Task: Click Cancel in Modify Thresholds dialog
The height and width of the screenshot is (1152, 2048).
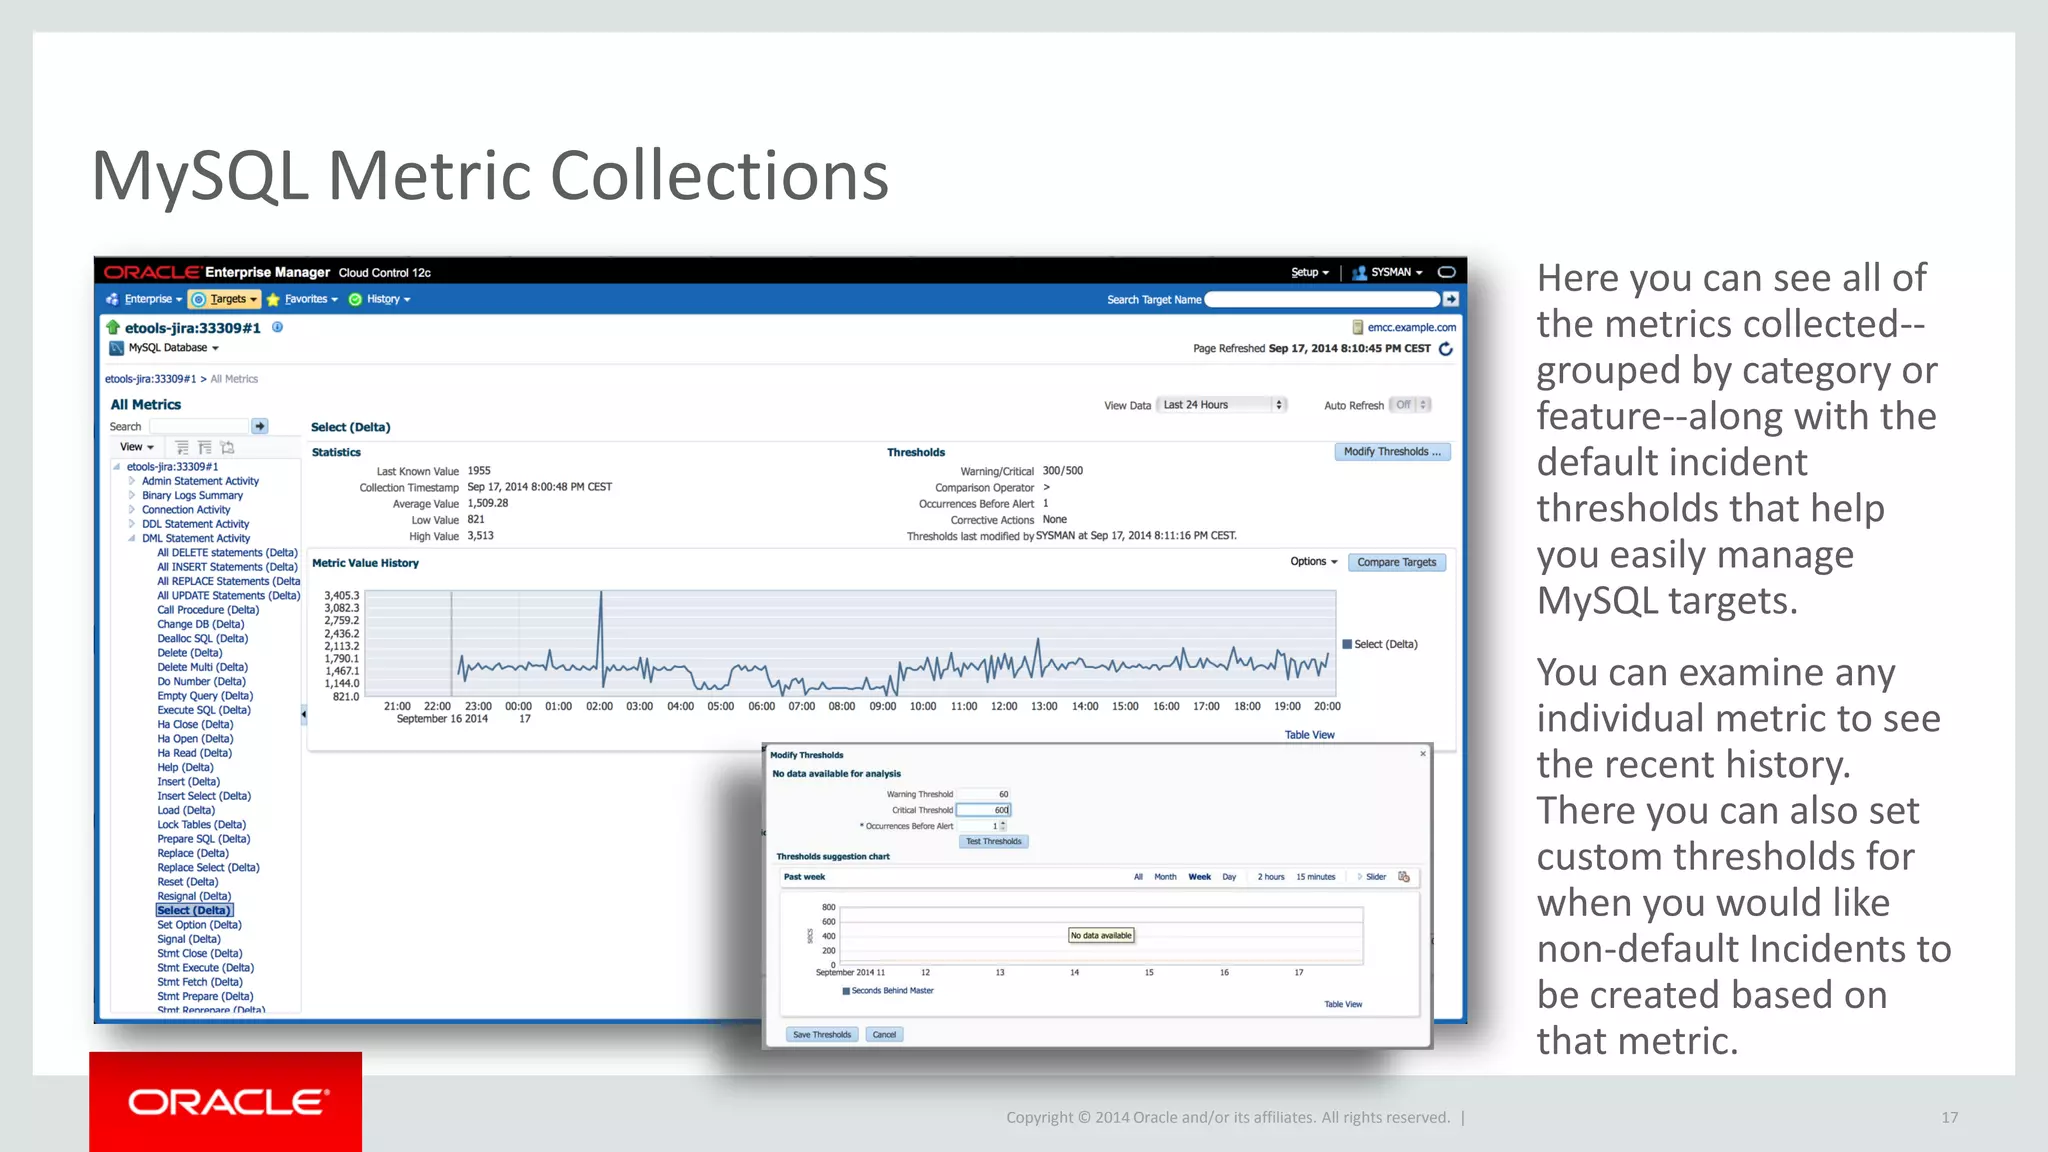Action: coord(884,1035)
